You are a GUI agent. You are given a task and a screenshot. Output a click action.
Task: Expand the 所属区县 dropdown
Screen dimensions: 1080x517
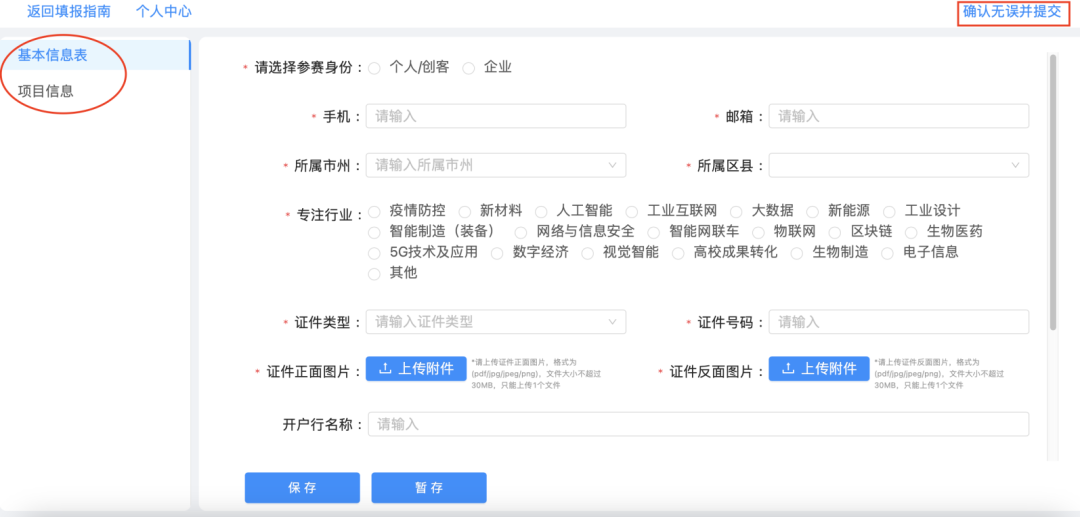tap(898, 165)
